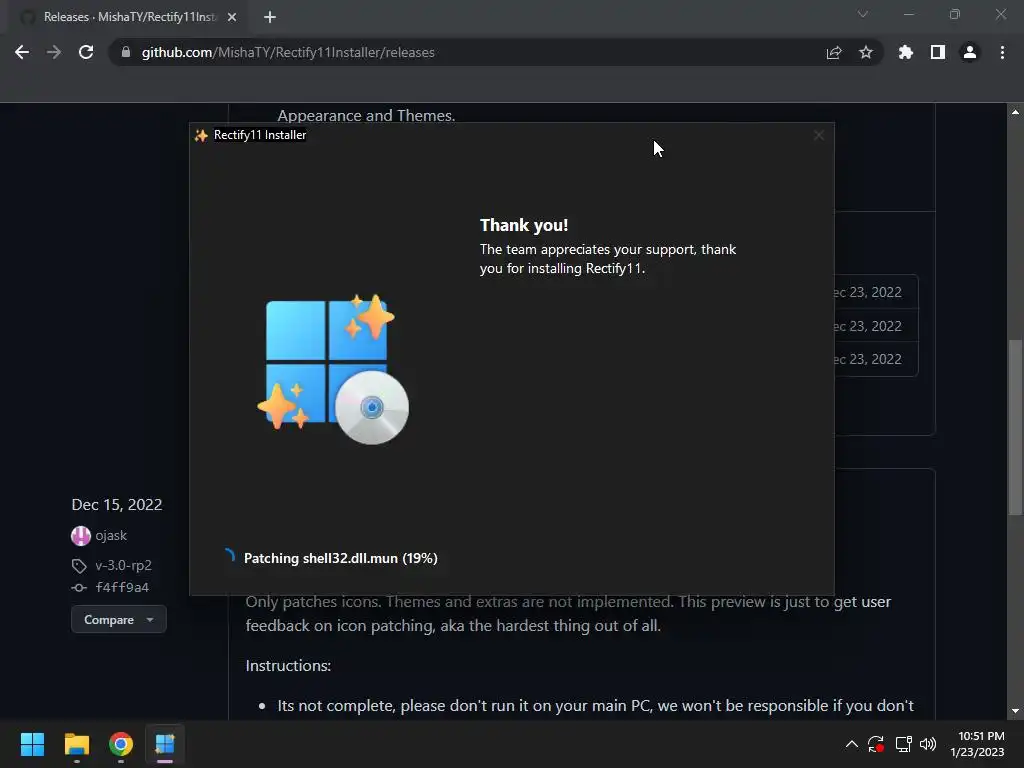Close the Rectify11 Installer dialog
The width and height of the screenshot is (1024, 768).
coord(819,135)
